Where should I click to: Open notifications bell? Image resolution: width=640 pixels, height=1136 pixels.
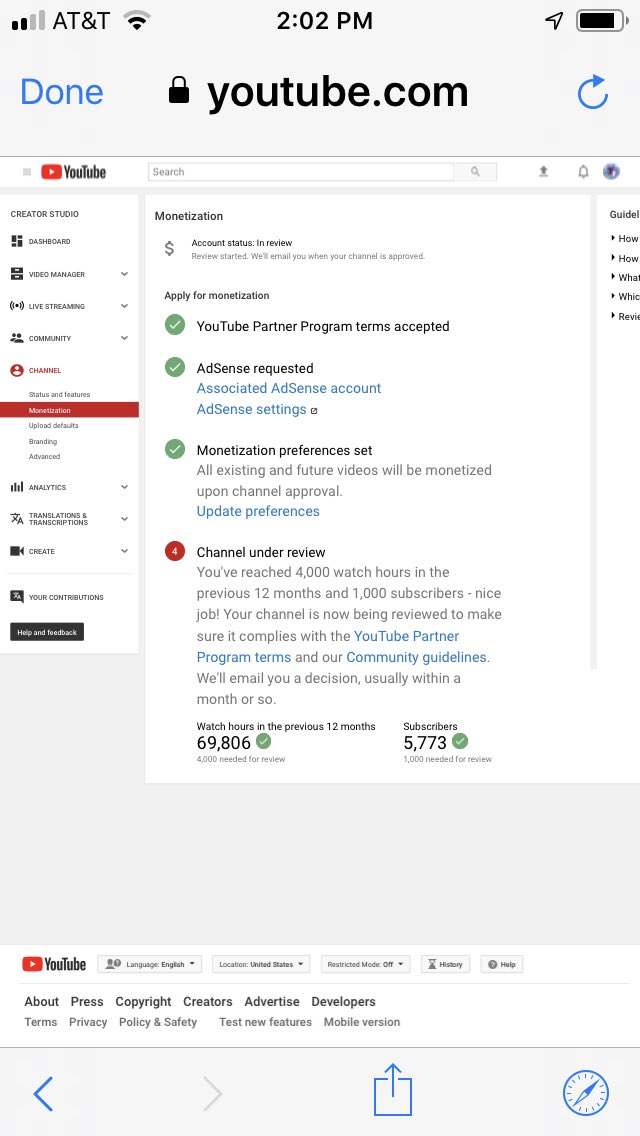583,172
